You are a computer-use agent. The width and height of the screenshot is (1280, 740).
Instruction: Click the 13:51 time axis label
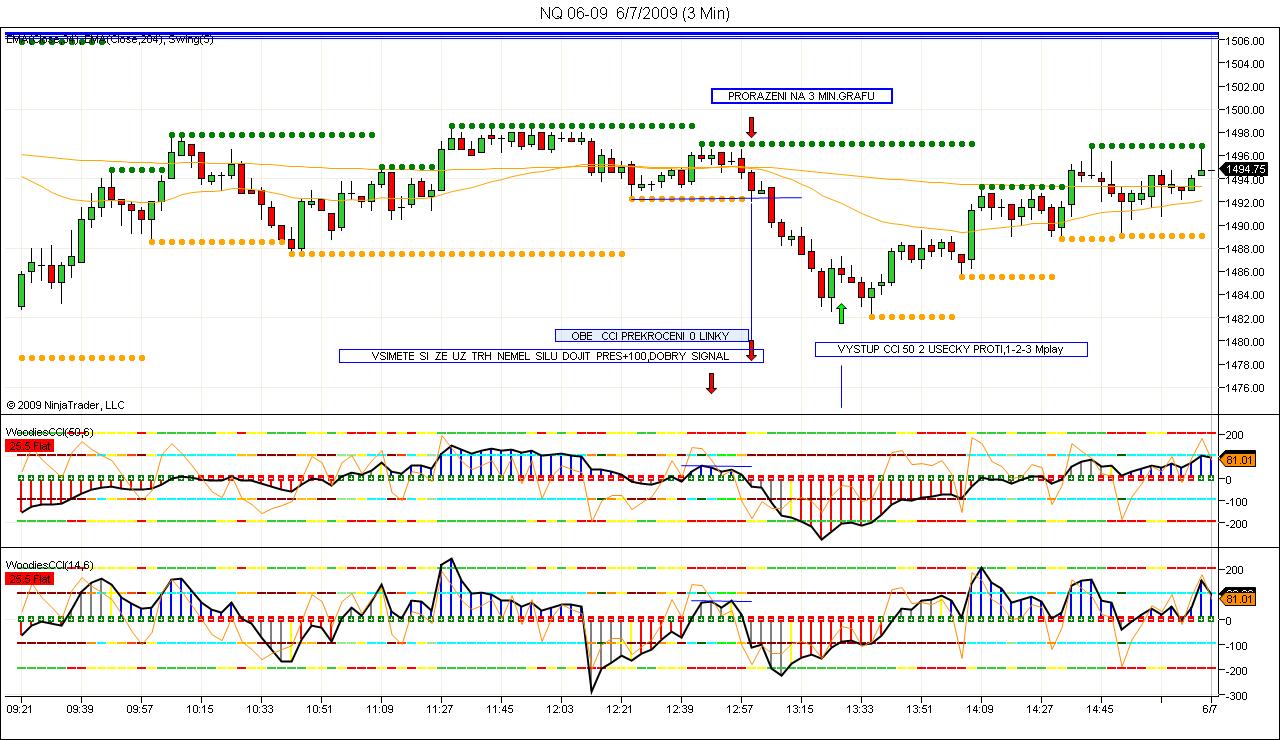(920, 709)
